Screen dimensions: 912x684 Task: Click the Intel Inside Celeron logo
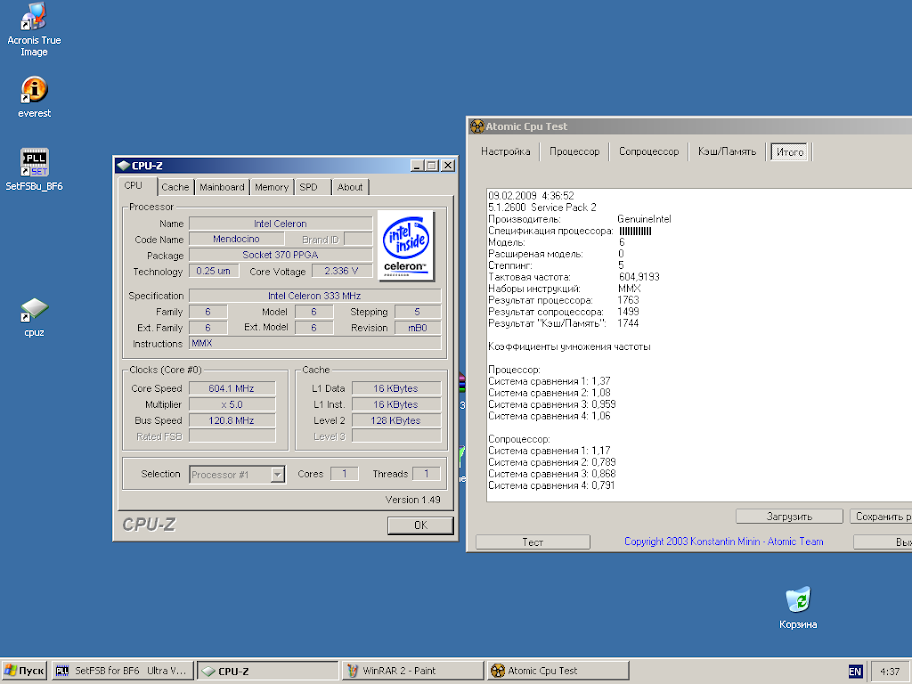[406, 245]
